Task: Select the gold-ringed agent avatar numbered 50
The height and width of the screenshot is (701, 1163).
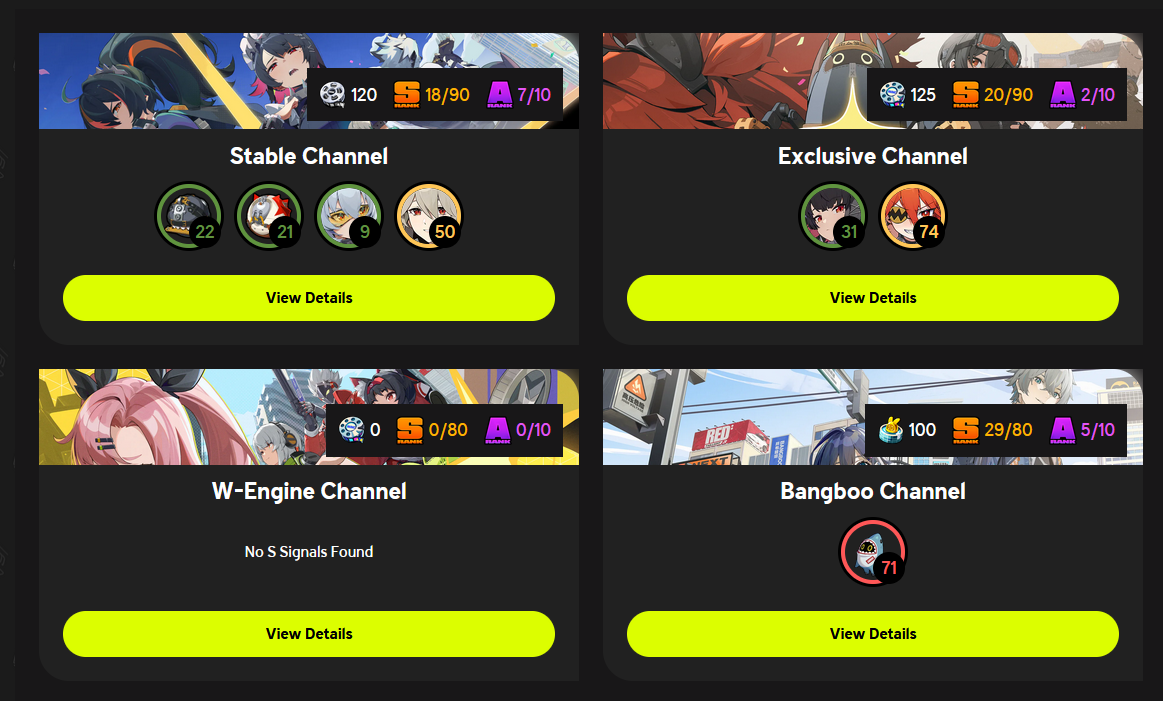Action: tap(429, 217)
